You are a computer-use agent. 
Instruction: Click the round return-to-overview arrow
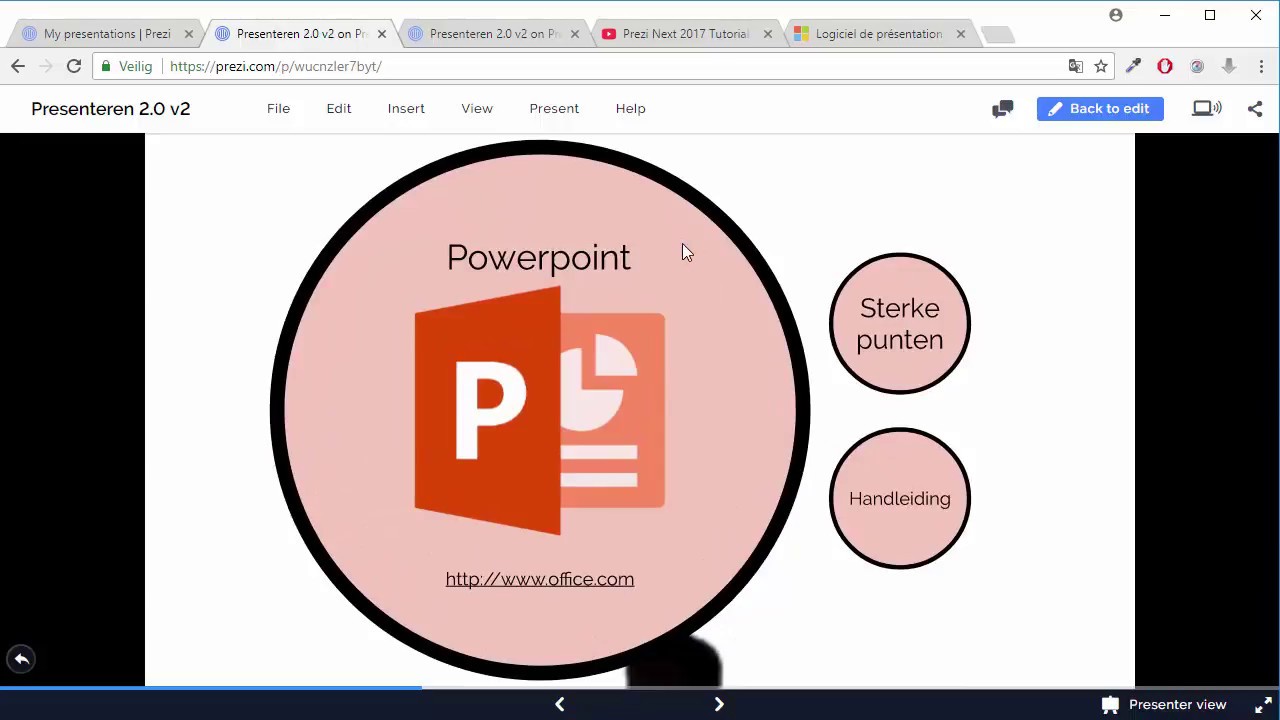[21, 659]
